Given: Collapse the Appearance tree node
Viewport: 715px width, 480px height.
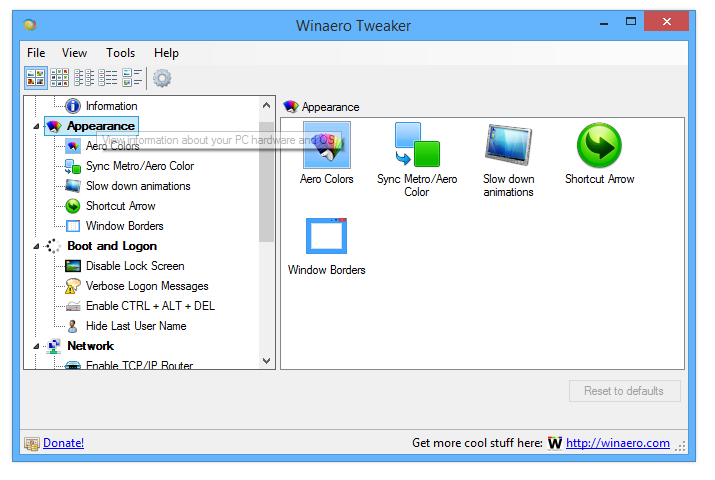Looking at the screenshot, I should (36, 127).
